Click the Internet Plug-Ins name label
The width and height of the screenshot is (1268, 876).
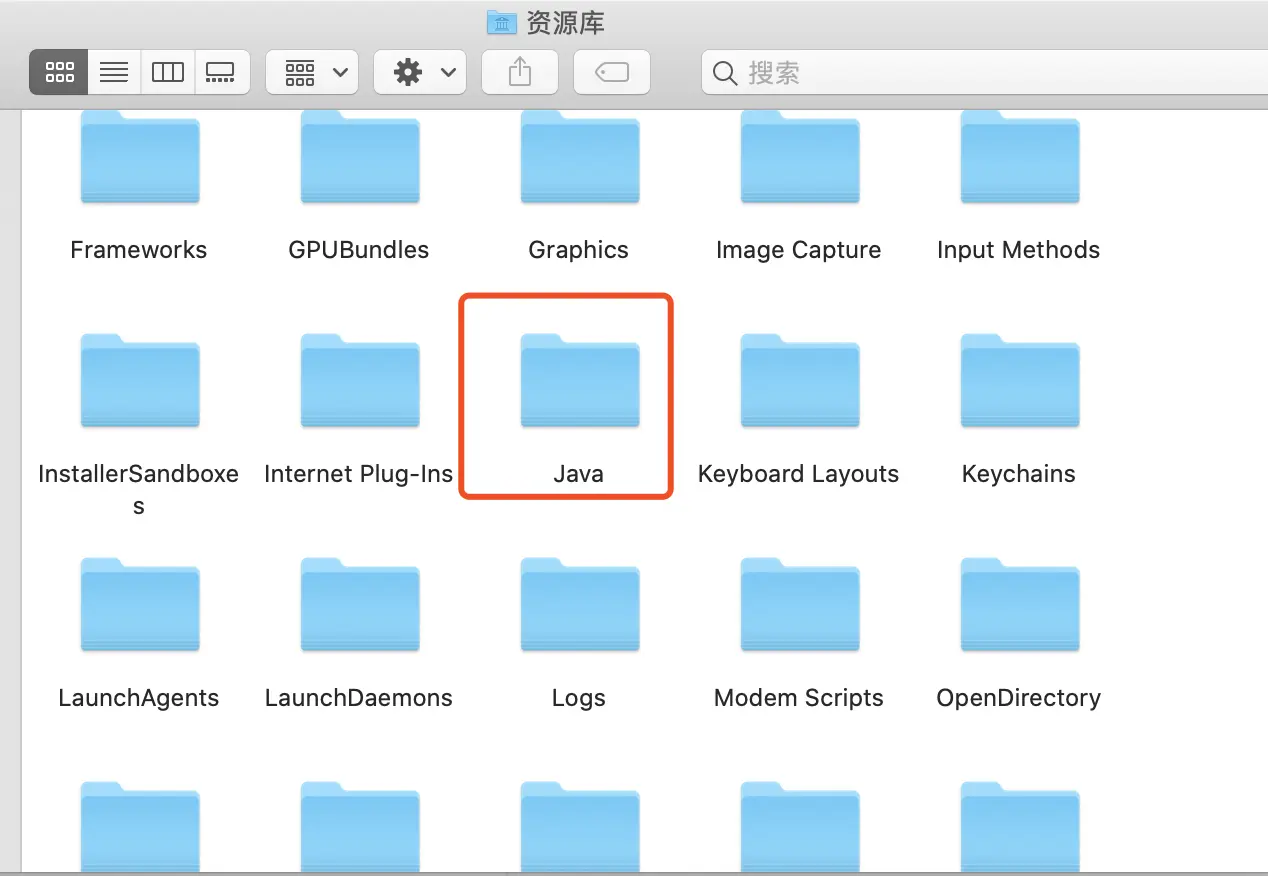359,474
